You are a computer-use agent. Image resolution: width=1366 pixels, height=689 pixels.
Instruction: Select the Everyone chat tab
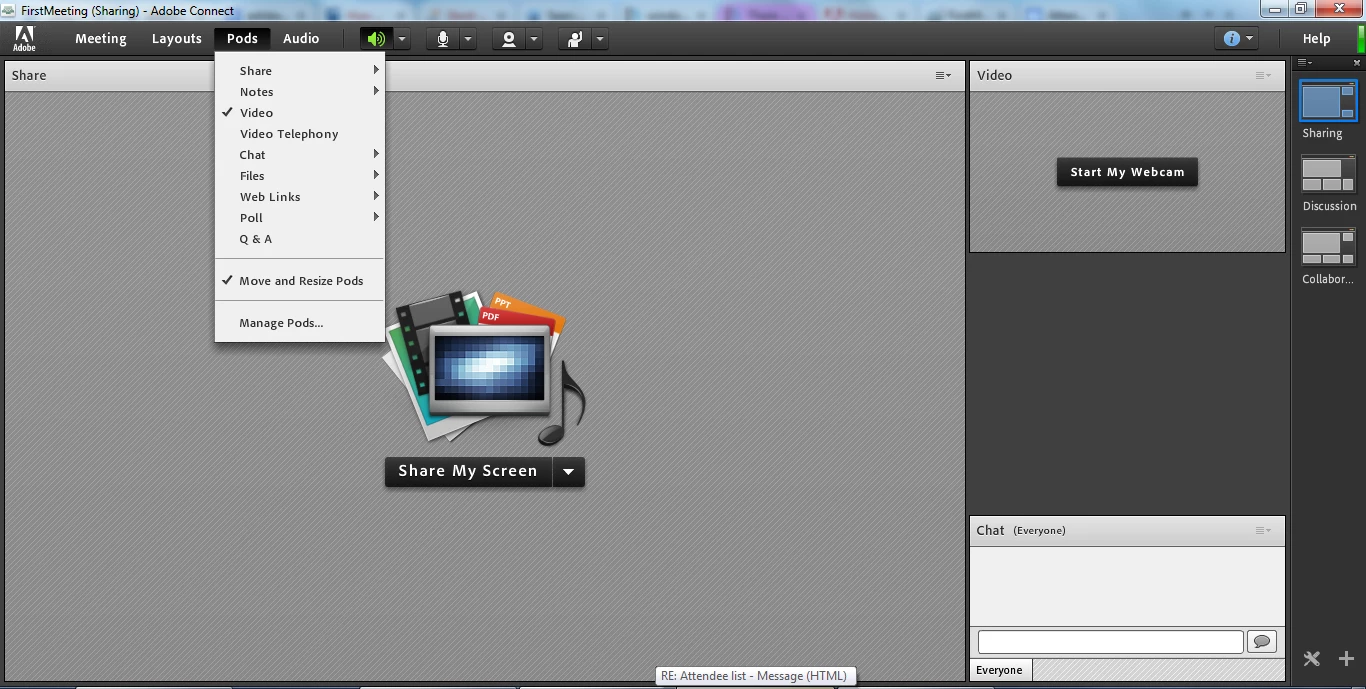pyautogui.click(x=999, y=670)
